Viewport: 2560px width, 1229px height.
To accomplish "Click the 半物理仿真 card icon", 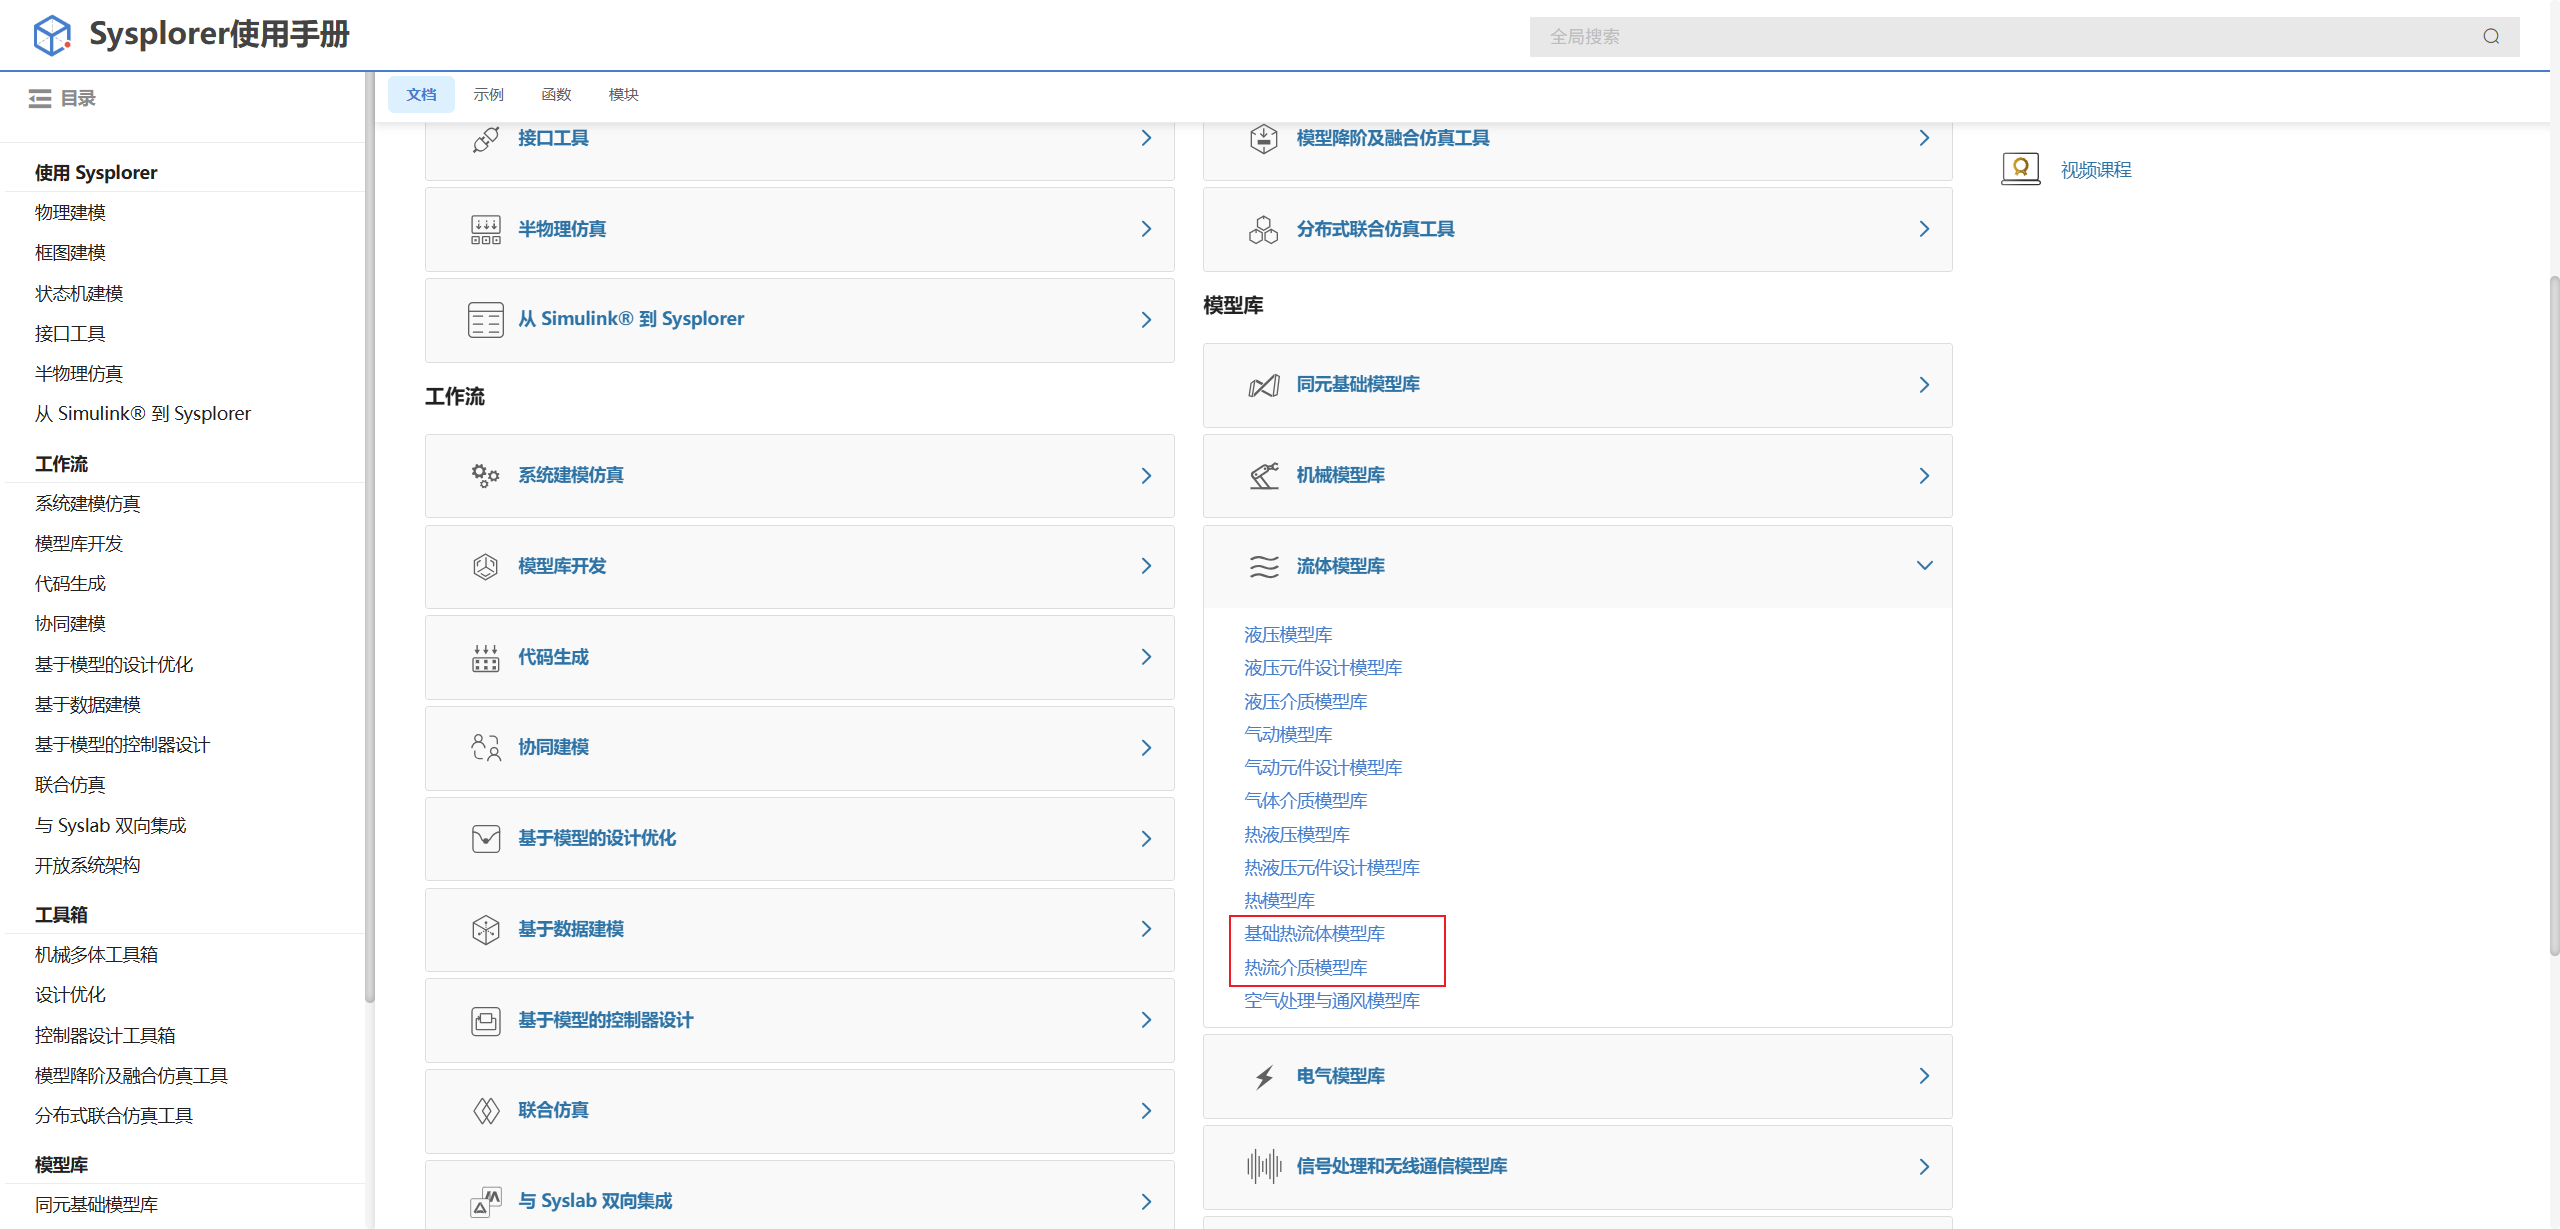I will click(x=486, y=229).
